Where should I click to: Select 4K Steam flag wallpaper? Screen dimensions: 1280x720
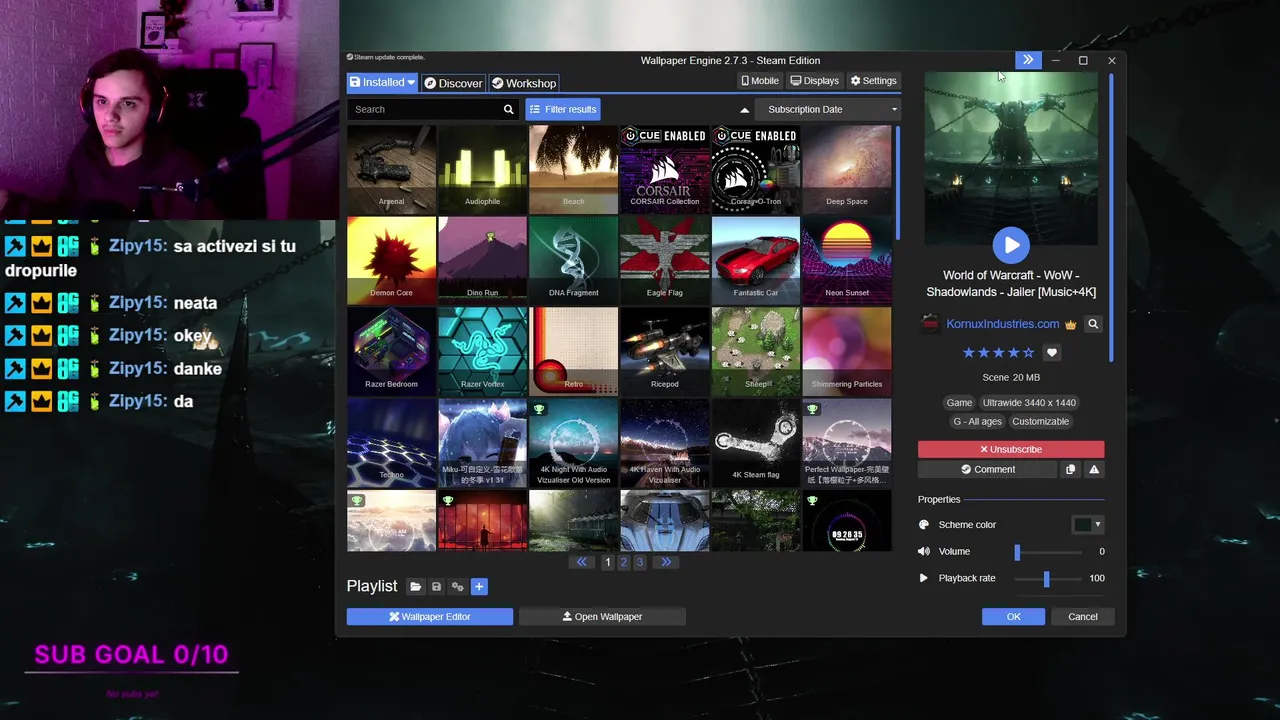755,442
